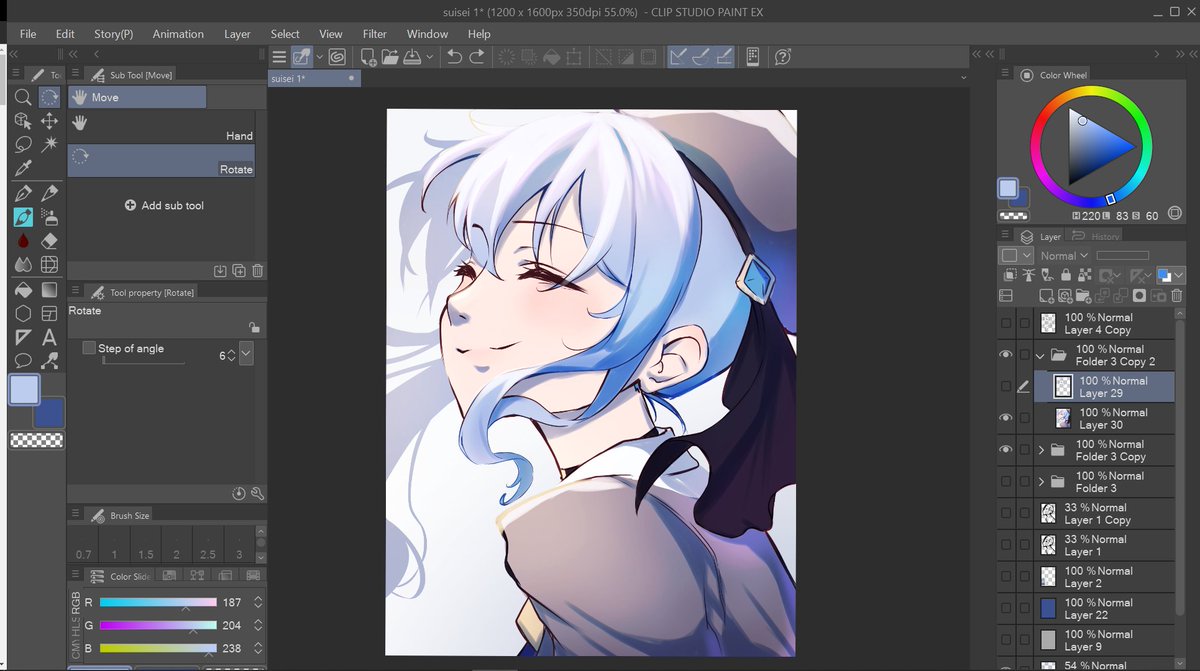Select the suisei 1* canvas tab
The width and height of the screenshot is (1200, 671).
pyautogui.click(x=313, y=78)
